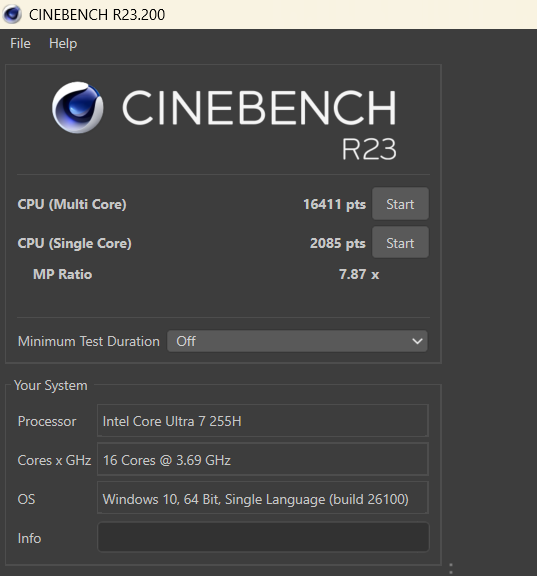Image resolution: width=537 pixels, height=576 pixels.
Task: Open the File menu
Action: point(20,43)
